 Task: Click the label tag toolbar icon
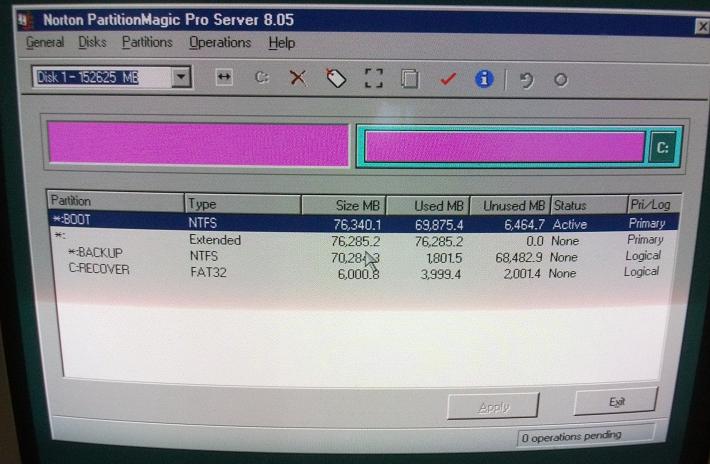coord(336,78)
